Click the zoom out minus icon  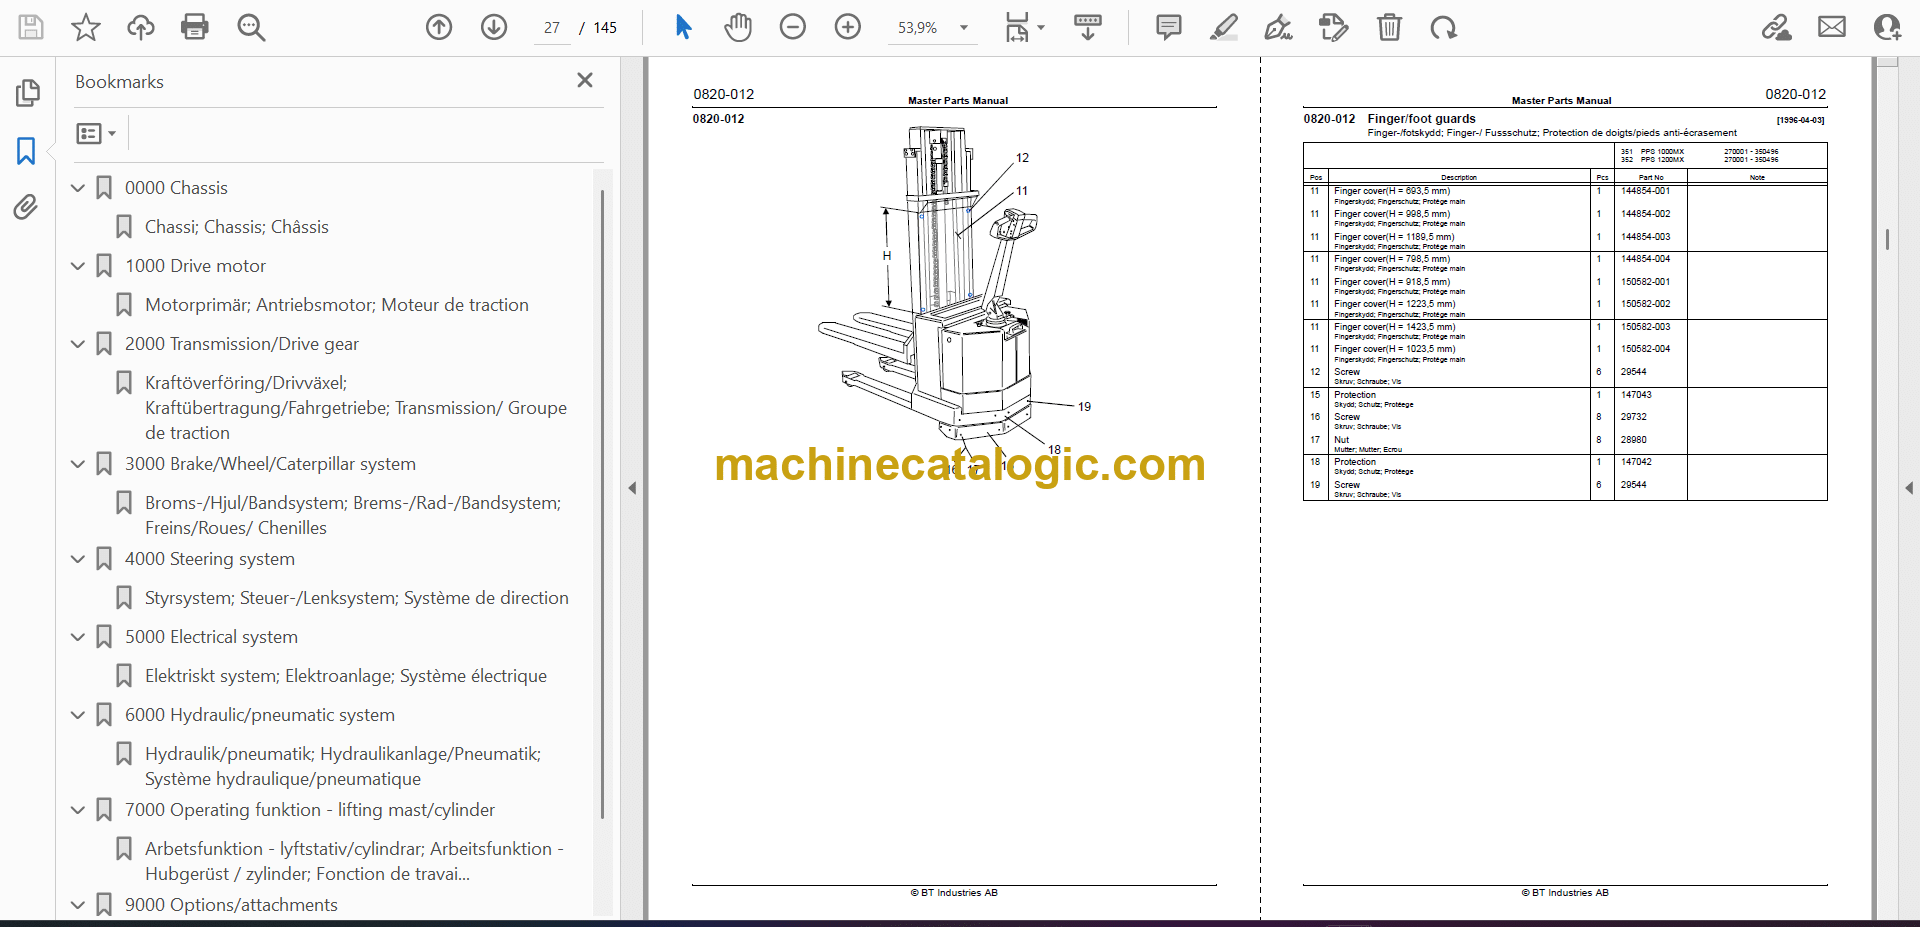pyautogui.click(x=793, y=27)
